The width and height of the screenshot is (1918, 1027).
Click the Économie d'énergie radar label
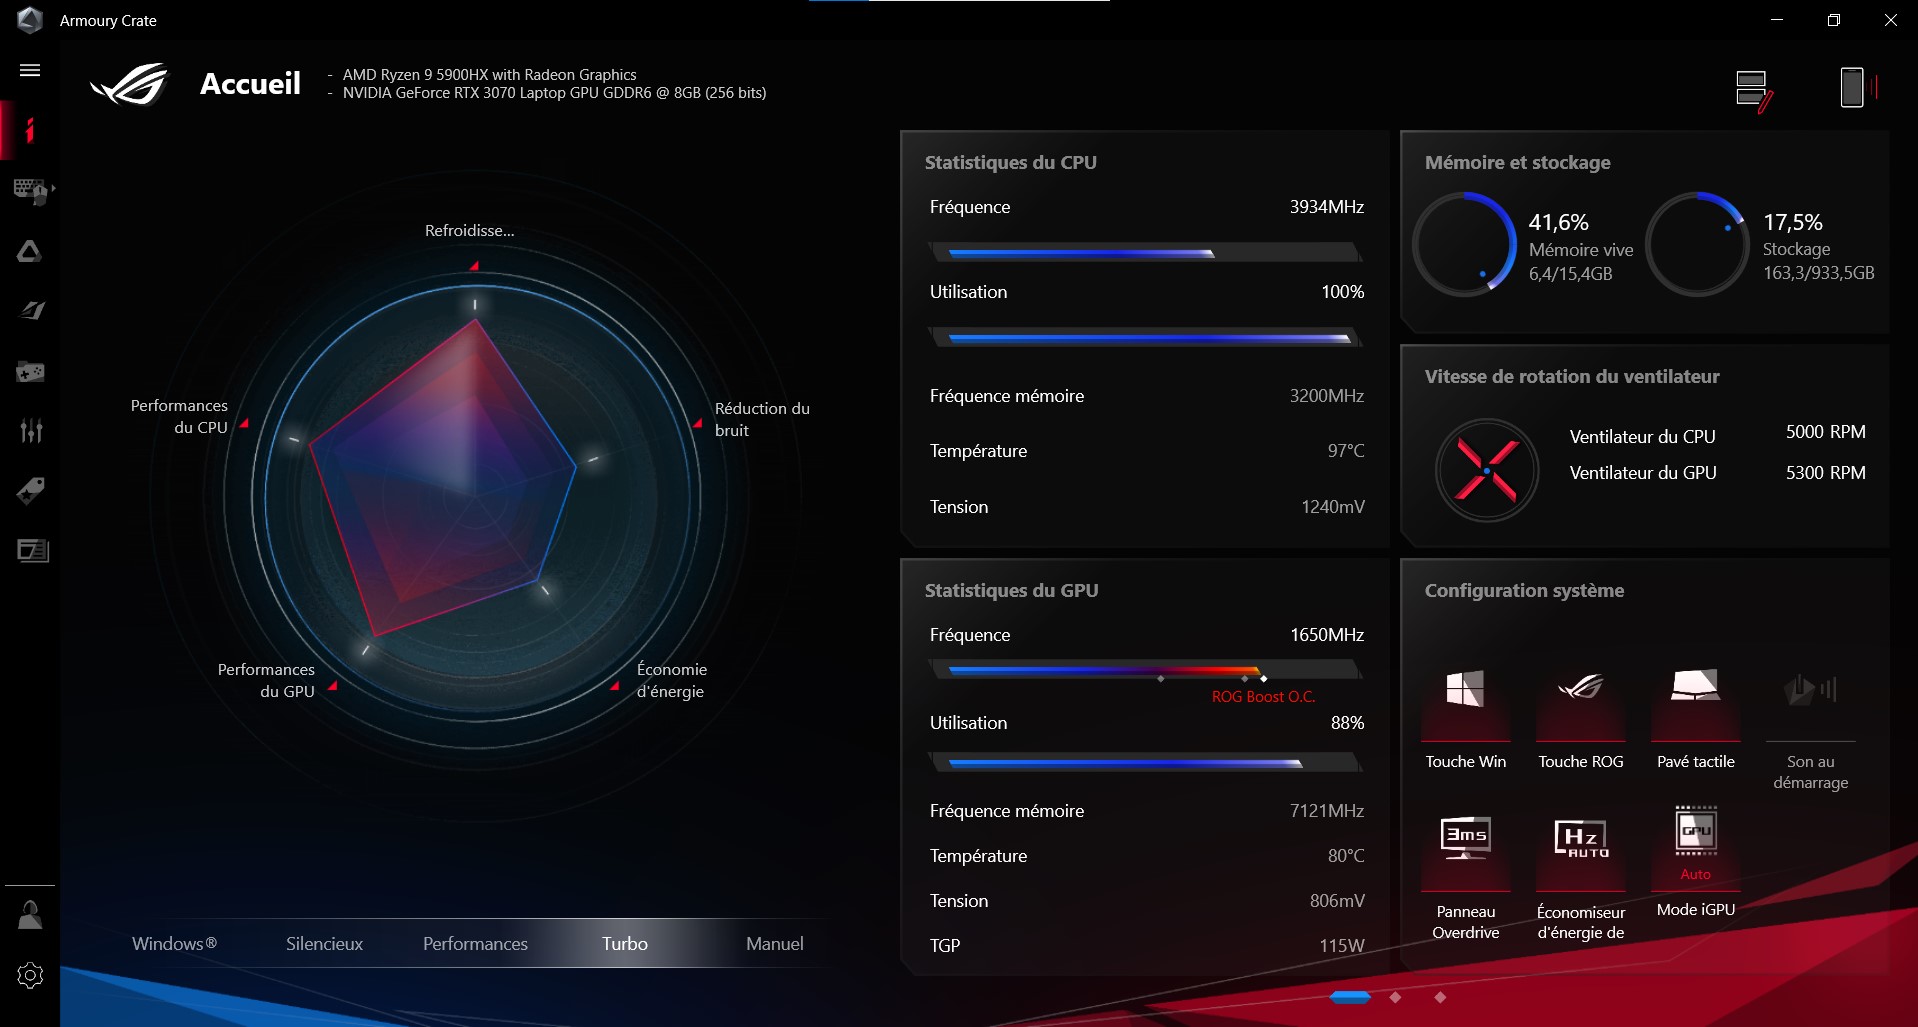click(672, 680)
